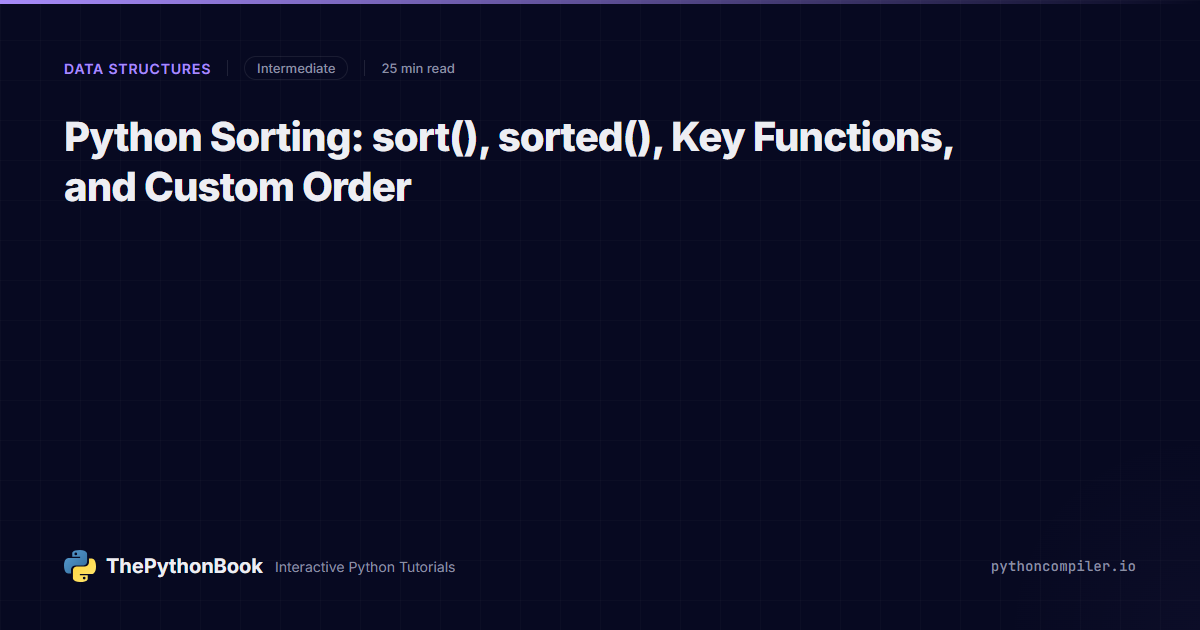Click the Interactive Python Tutorials tagline
1200x630 pixels.
click(x=365, y=567)
